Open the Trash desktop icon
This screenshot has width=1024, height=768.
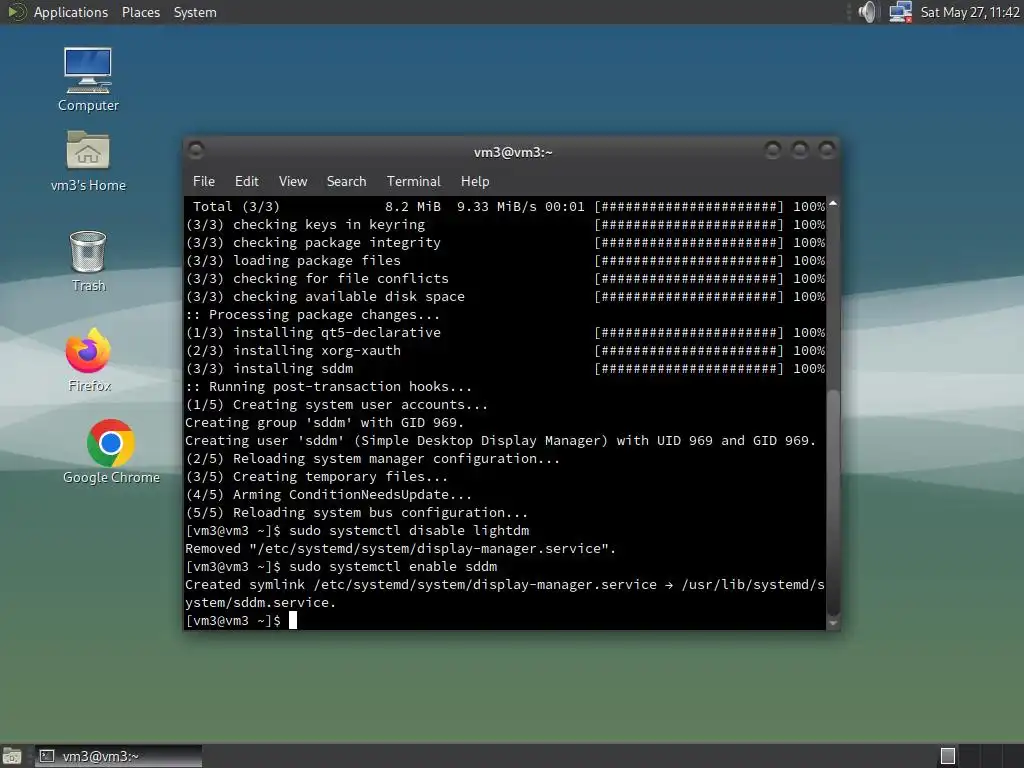point(88,261)
